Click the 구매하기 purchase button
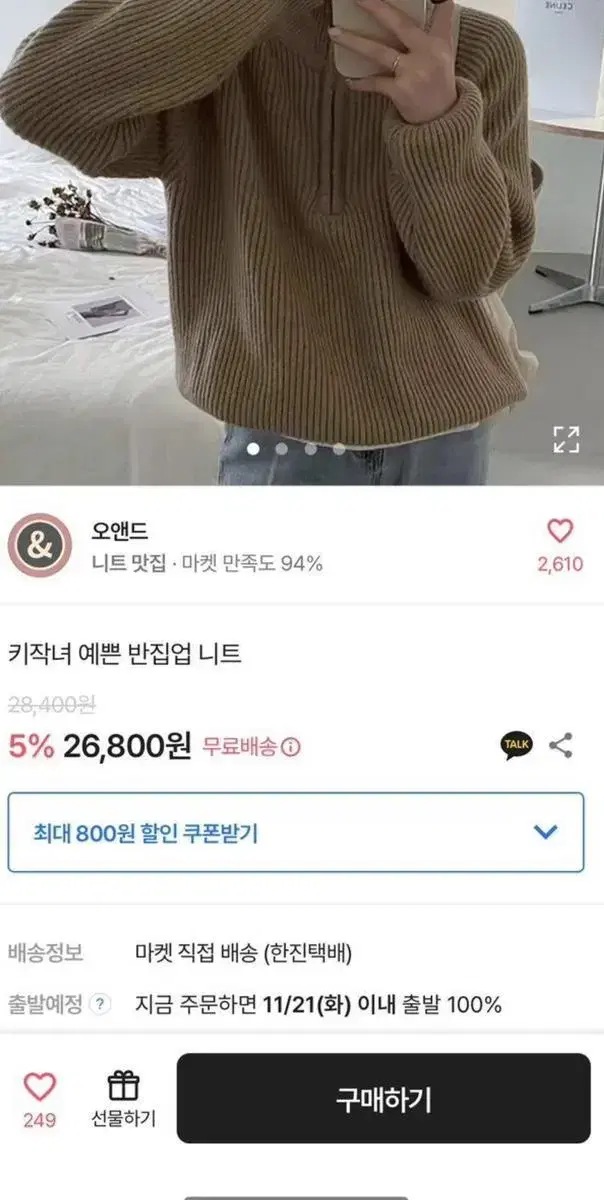Image resolution: width=604 pixels, height=1200 pixels. coord(384,1098)
